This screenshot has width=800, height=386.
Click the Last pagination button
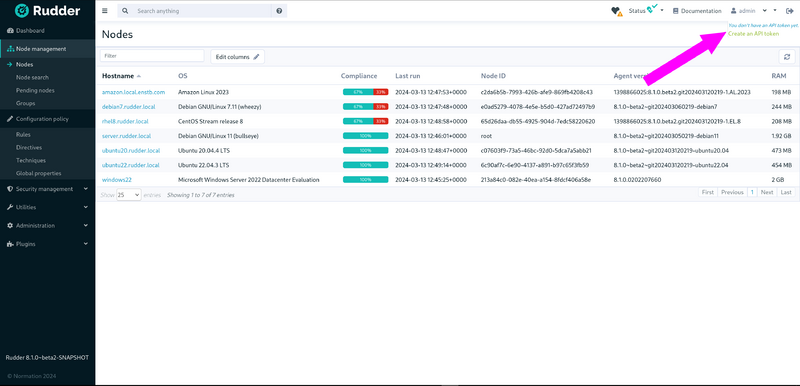pyautogui.click(x=786, y=192)
